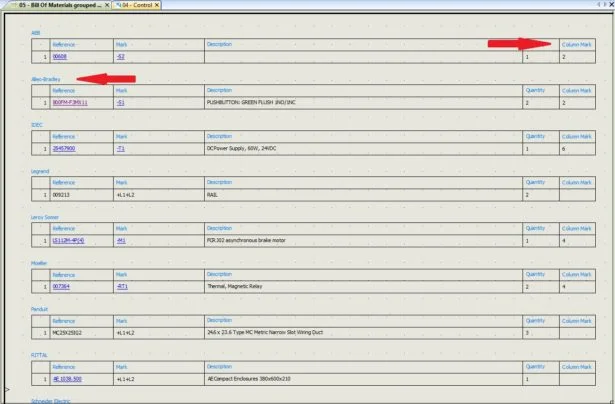Viewport: 615px width, 404px height.
Task: Open mark link -S2 in ABB table
Action: [x=120, y=56]
